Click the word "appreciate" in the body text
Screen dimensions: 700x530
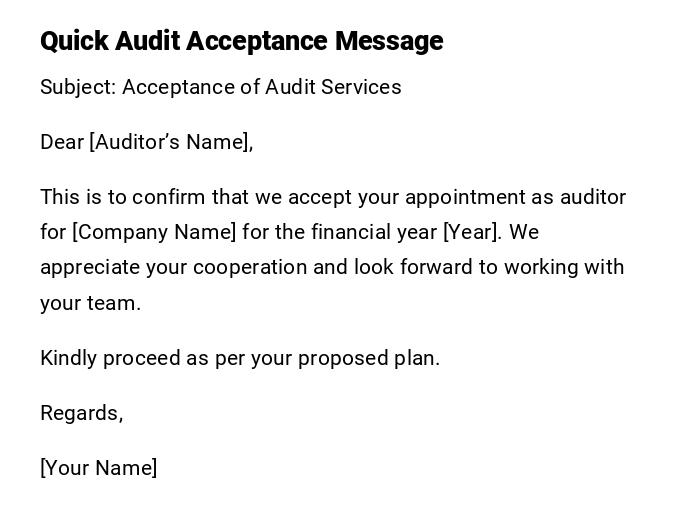(90, 267)
